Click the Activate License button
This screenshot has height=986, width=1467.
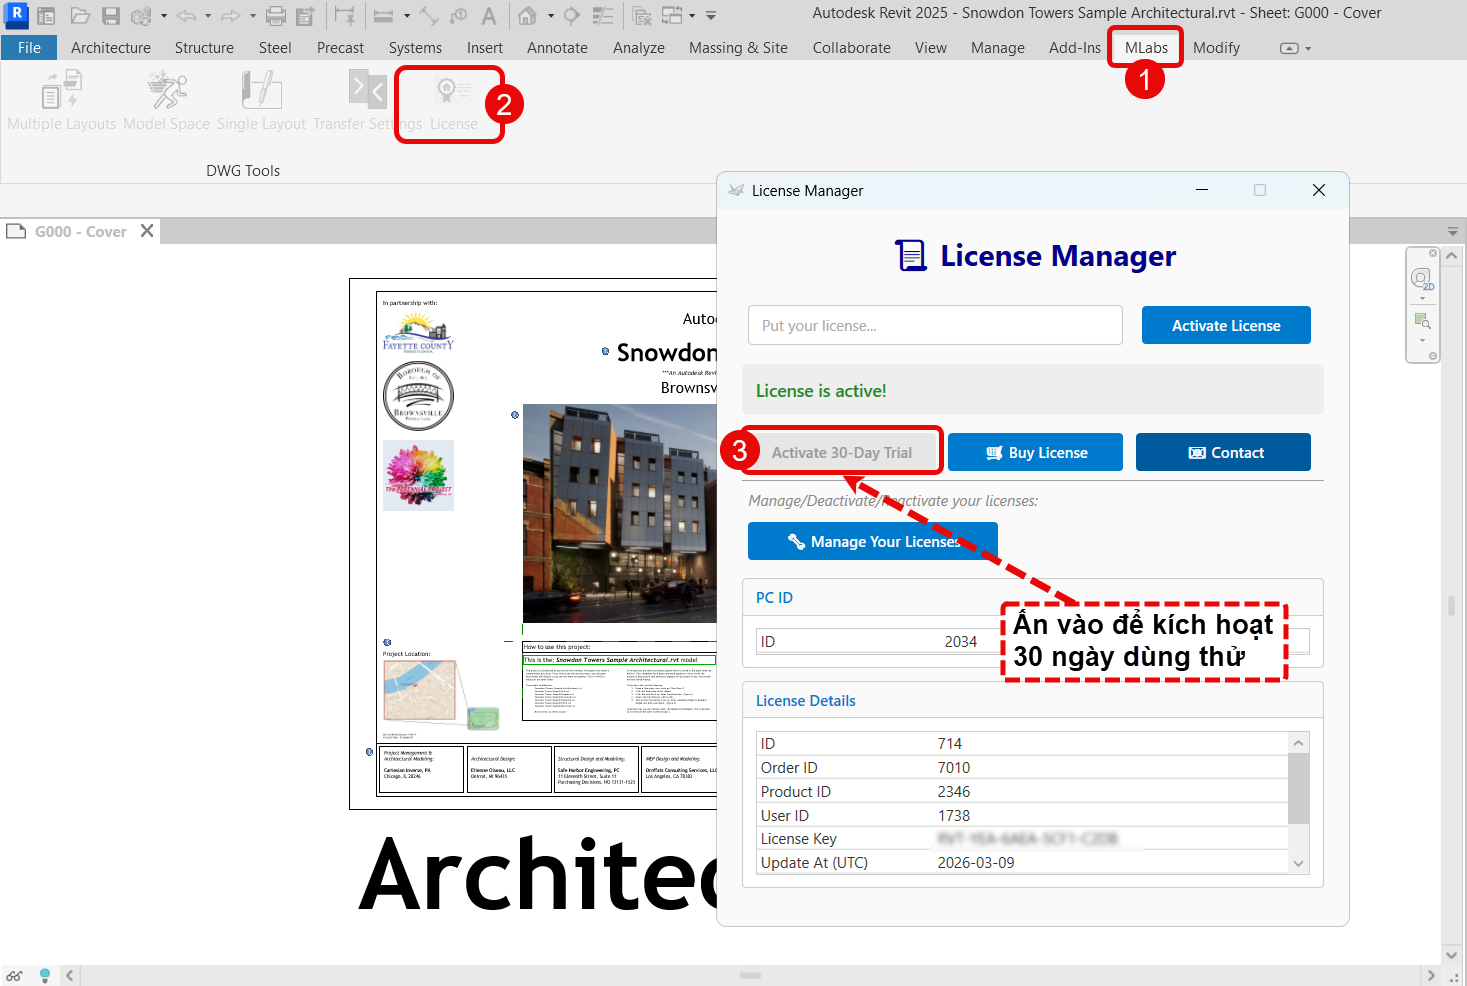point(1226,325)
